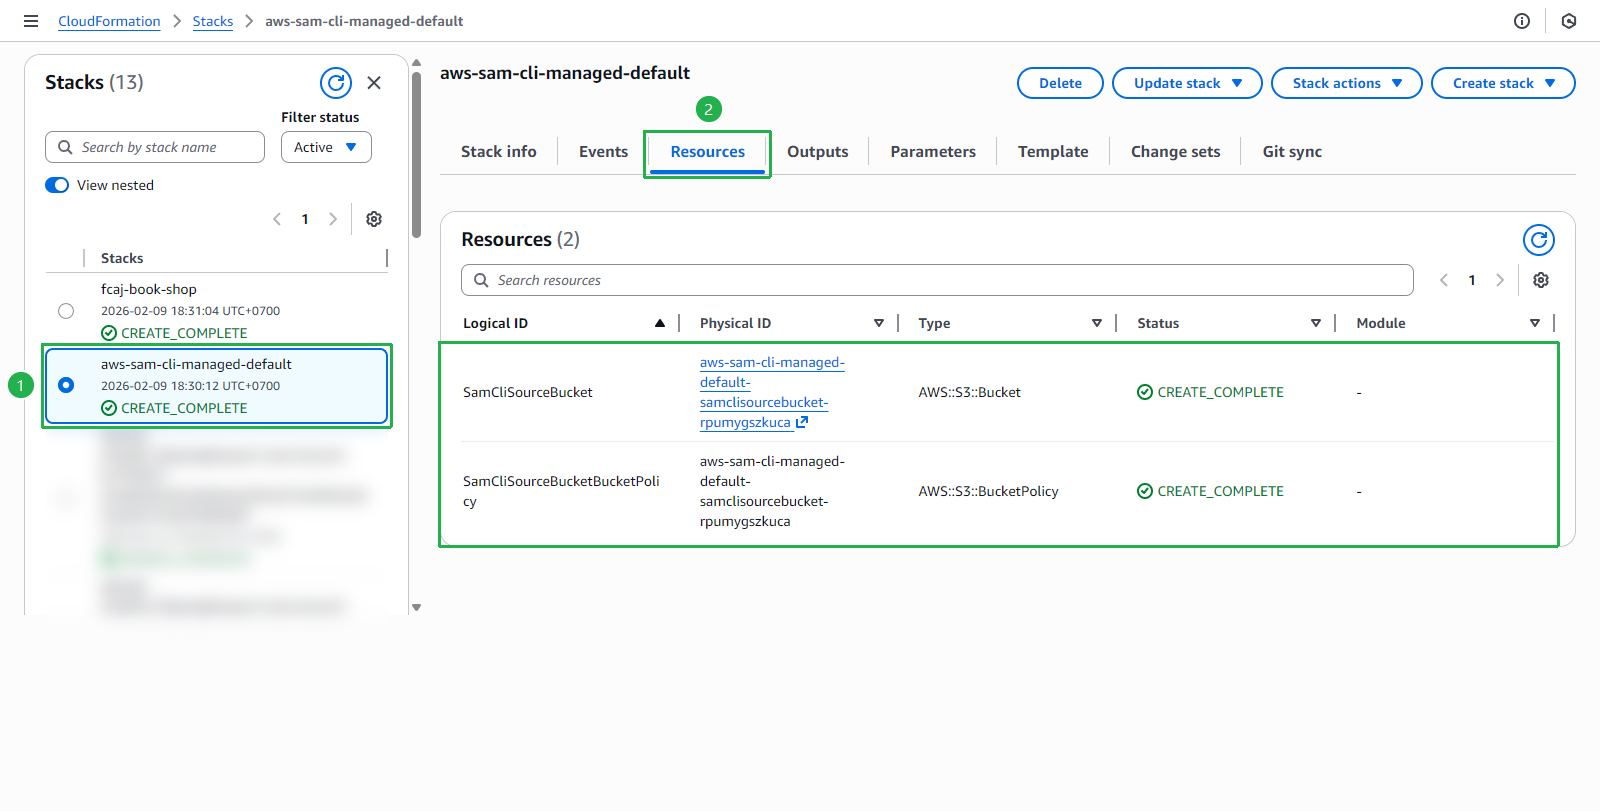Open Resources table preferences gear

1541,280
